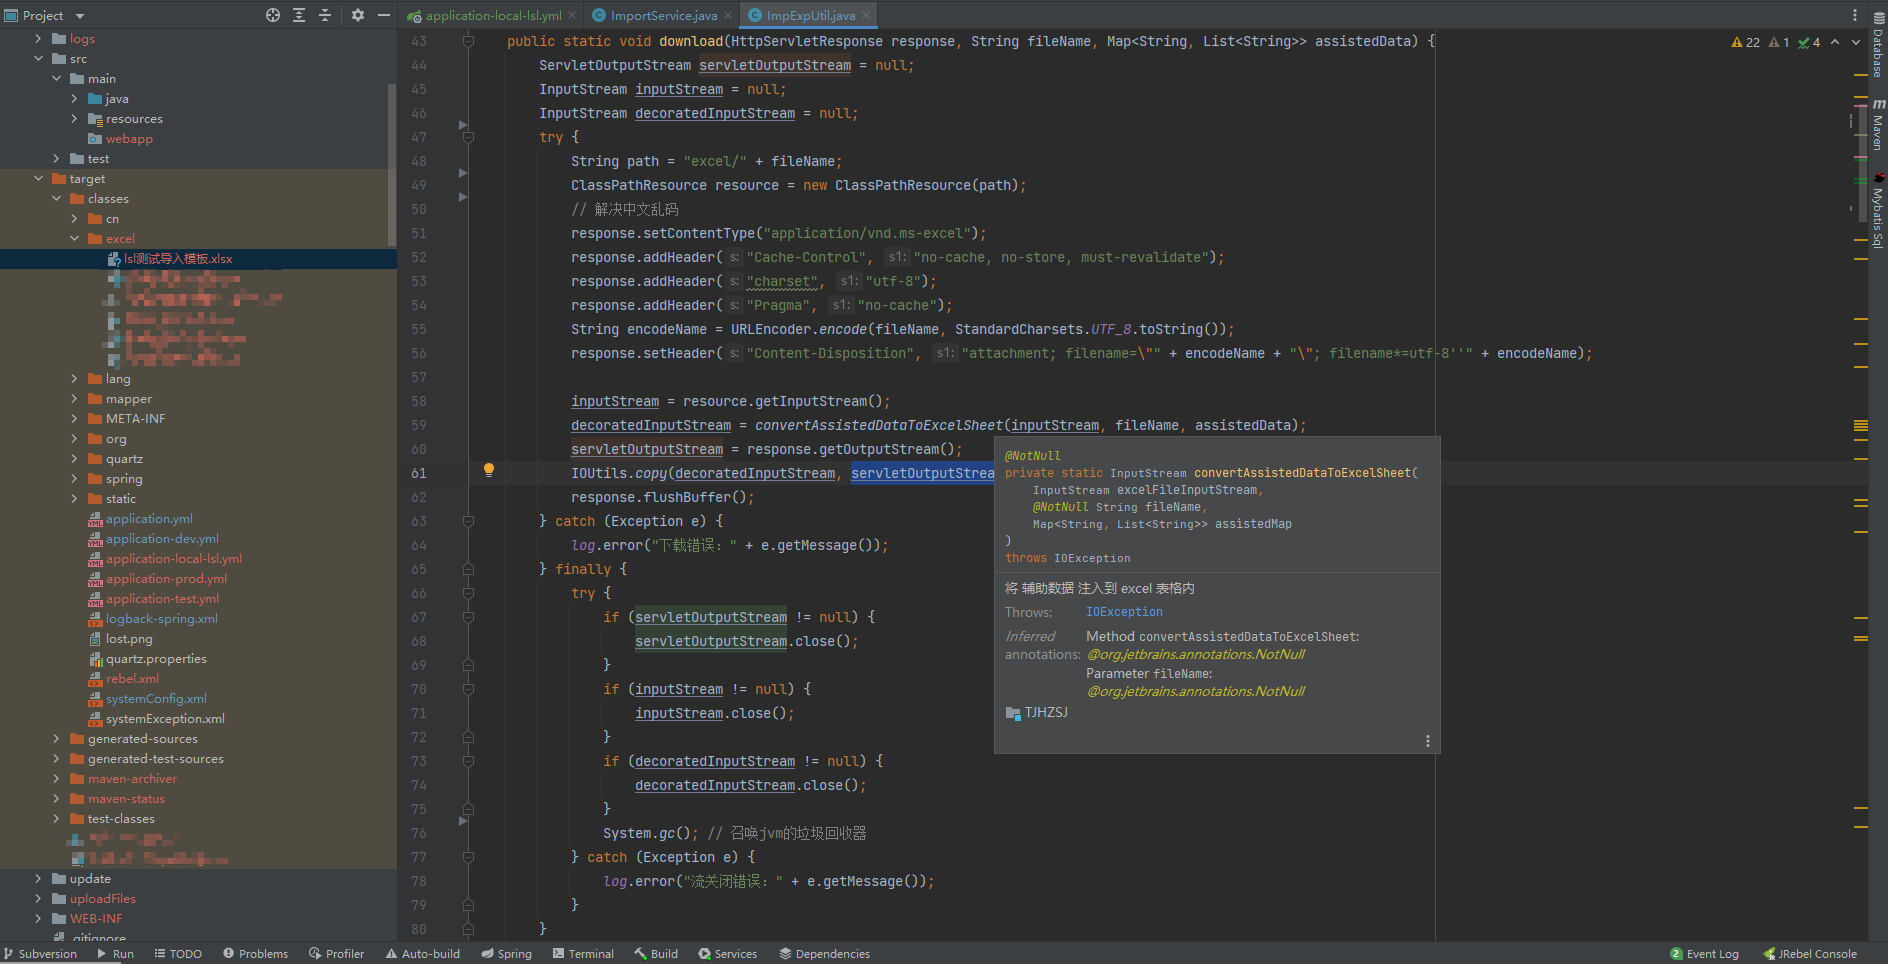Image resolution: width=1888 pixels, height=964 pixels.
Task: Click the yellow light bulb intention icon
Action: click(x=489, y=470)
